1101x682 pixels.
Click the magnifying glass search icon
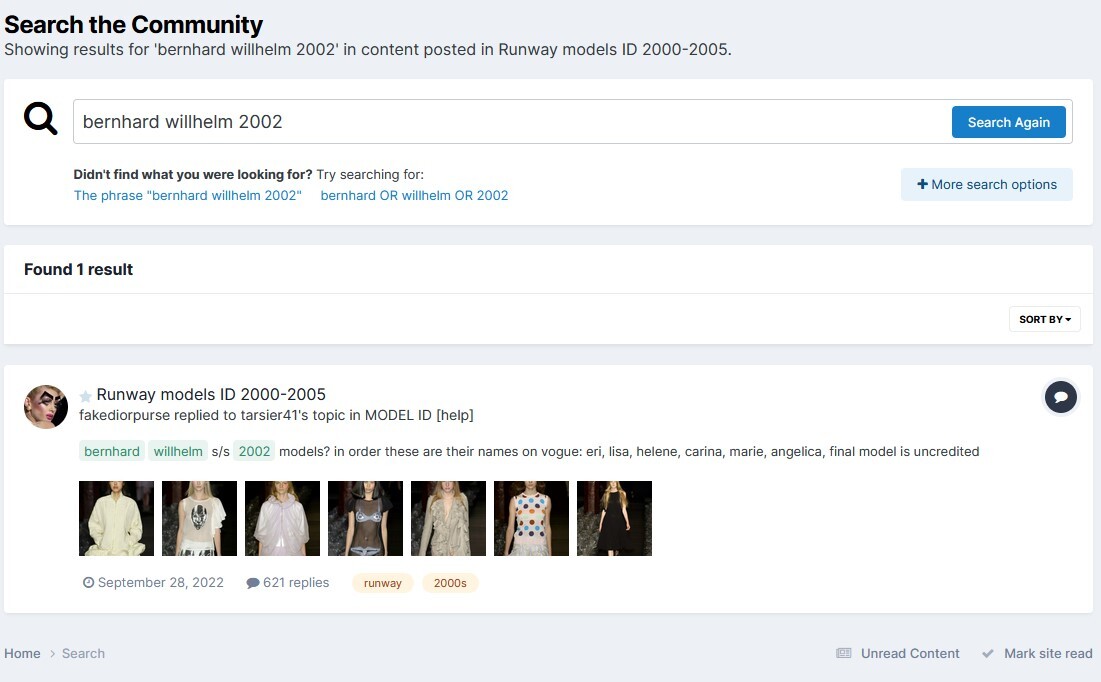[41, 120]
